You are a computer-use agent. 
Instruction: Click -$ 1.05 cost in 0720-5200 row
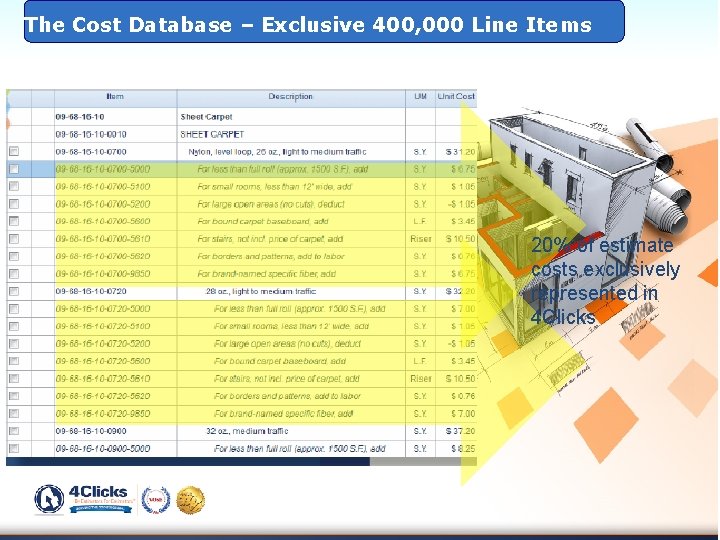(461, 343)
